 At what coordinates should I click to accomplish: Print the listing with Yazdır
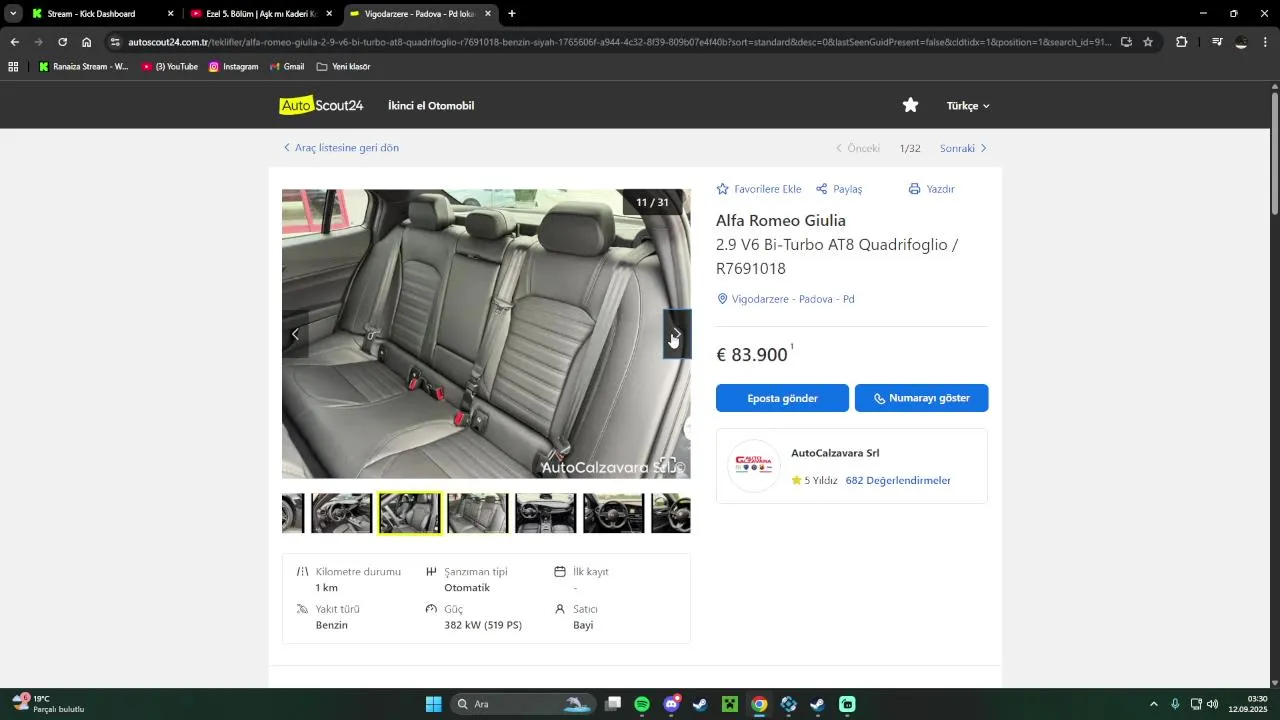pyautogui.click(x=931, y=189)
